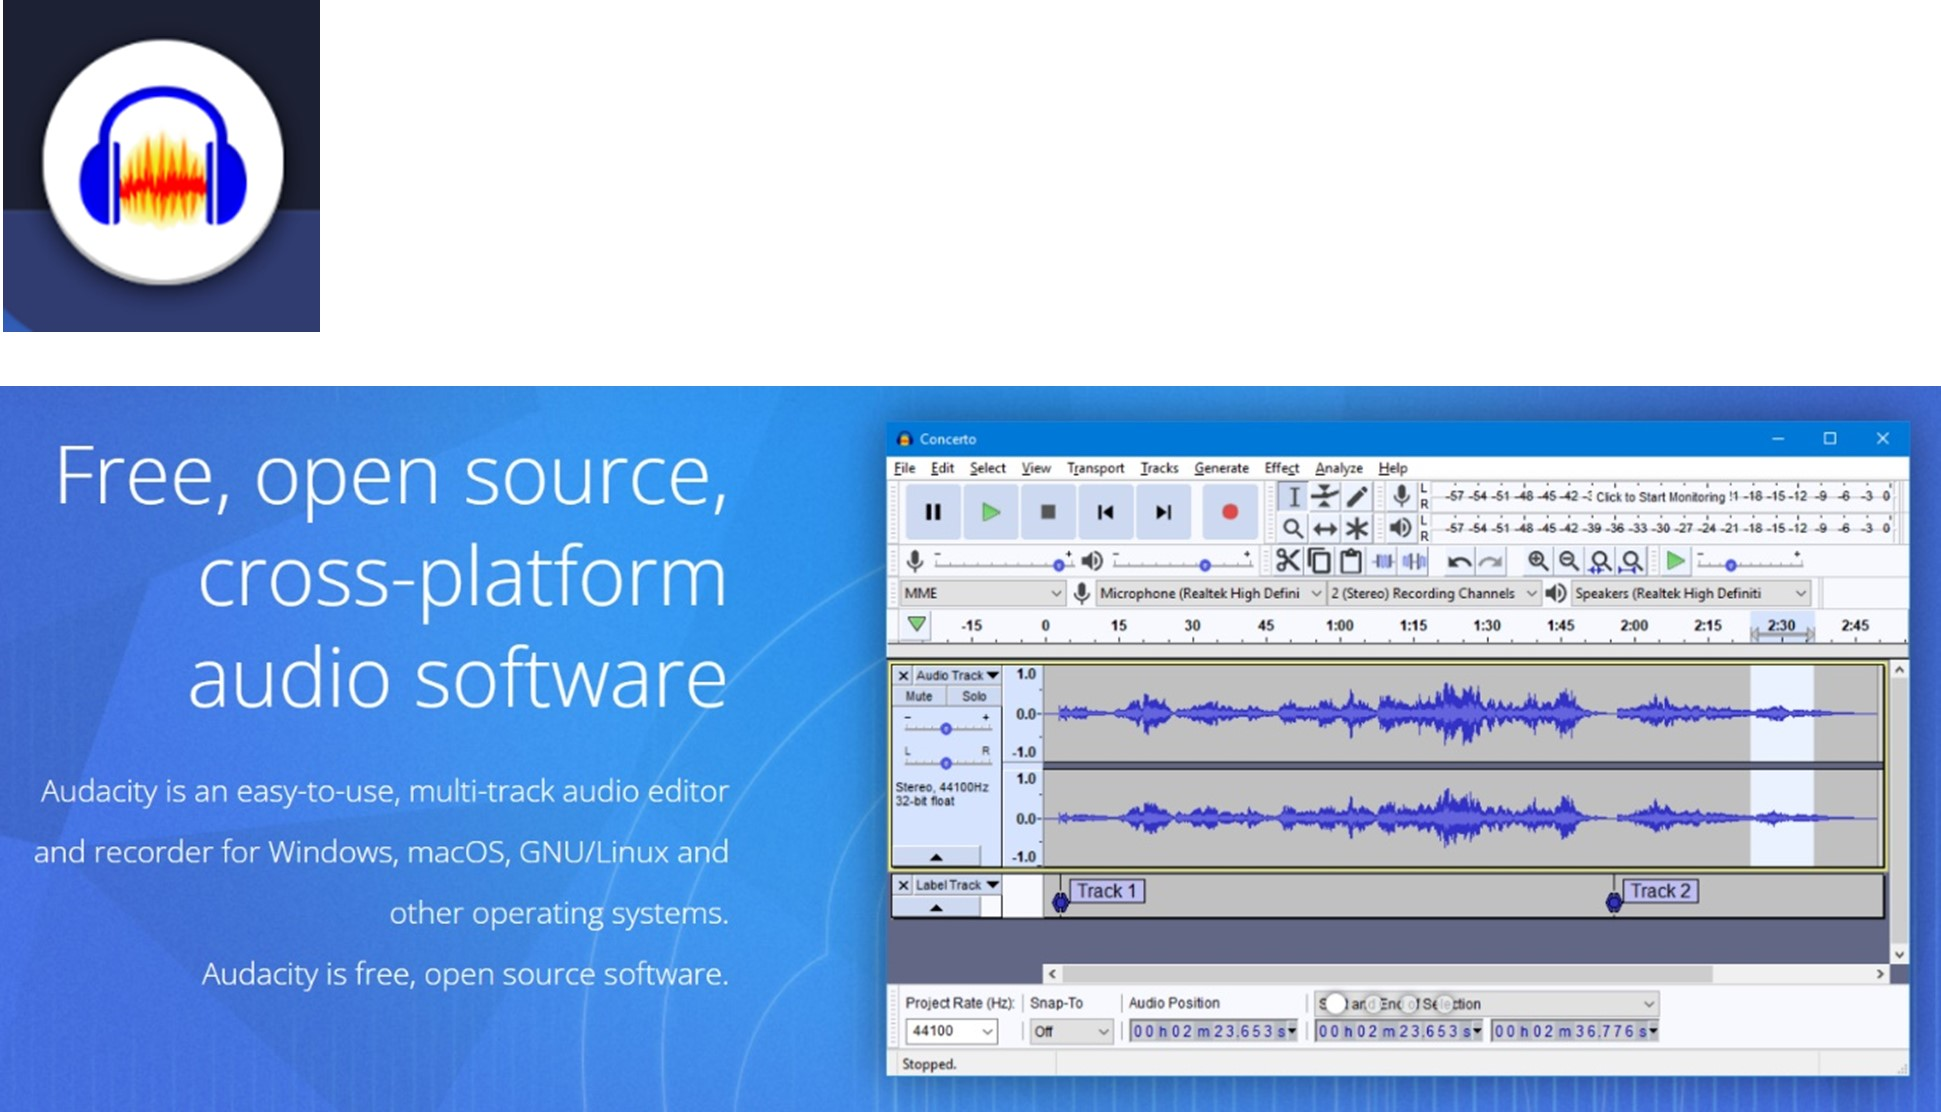Click the play-at-speed slider handle

(1731, 565)
